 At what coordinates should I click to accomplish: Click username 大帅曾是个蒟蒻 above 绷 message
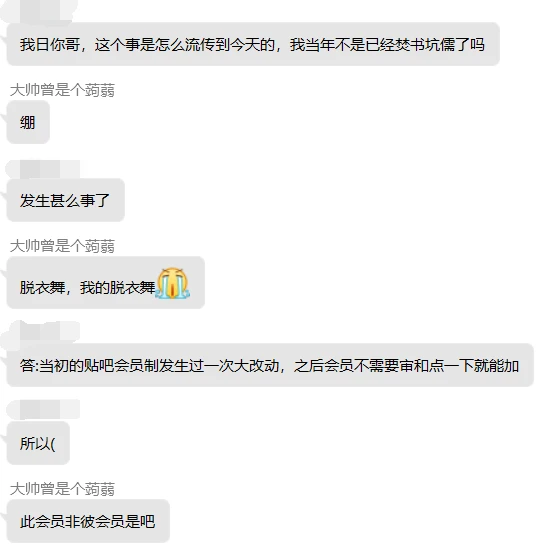coord(63,90)
